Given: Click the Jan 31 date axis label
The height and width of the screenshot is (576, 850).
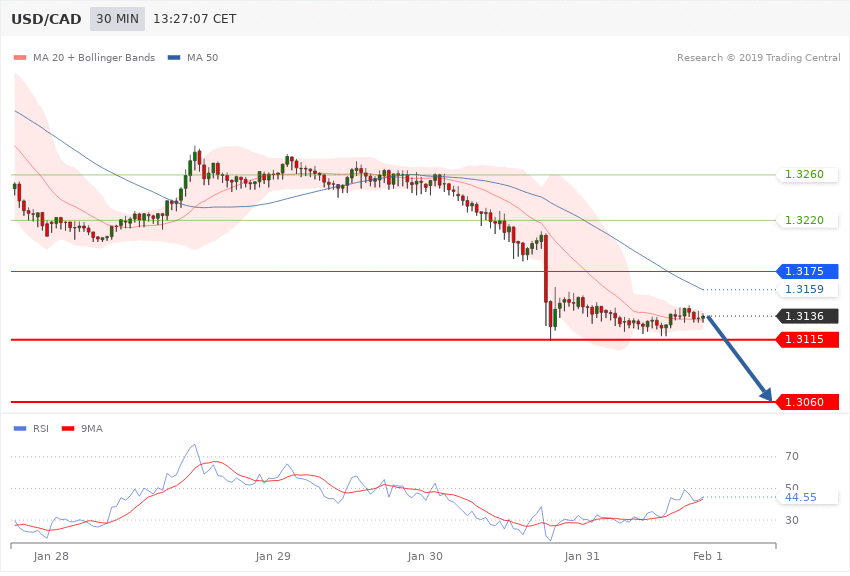Looking at the screenshot, I should click(x=582, y=556).
